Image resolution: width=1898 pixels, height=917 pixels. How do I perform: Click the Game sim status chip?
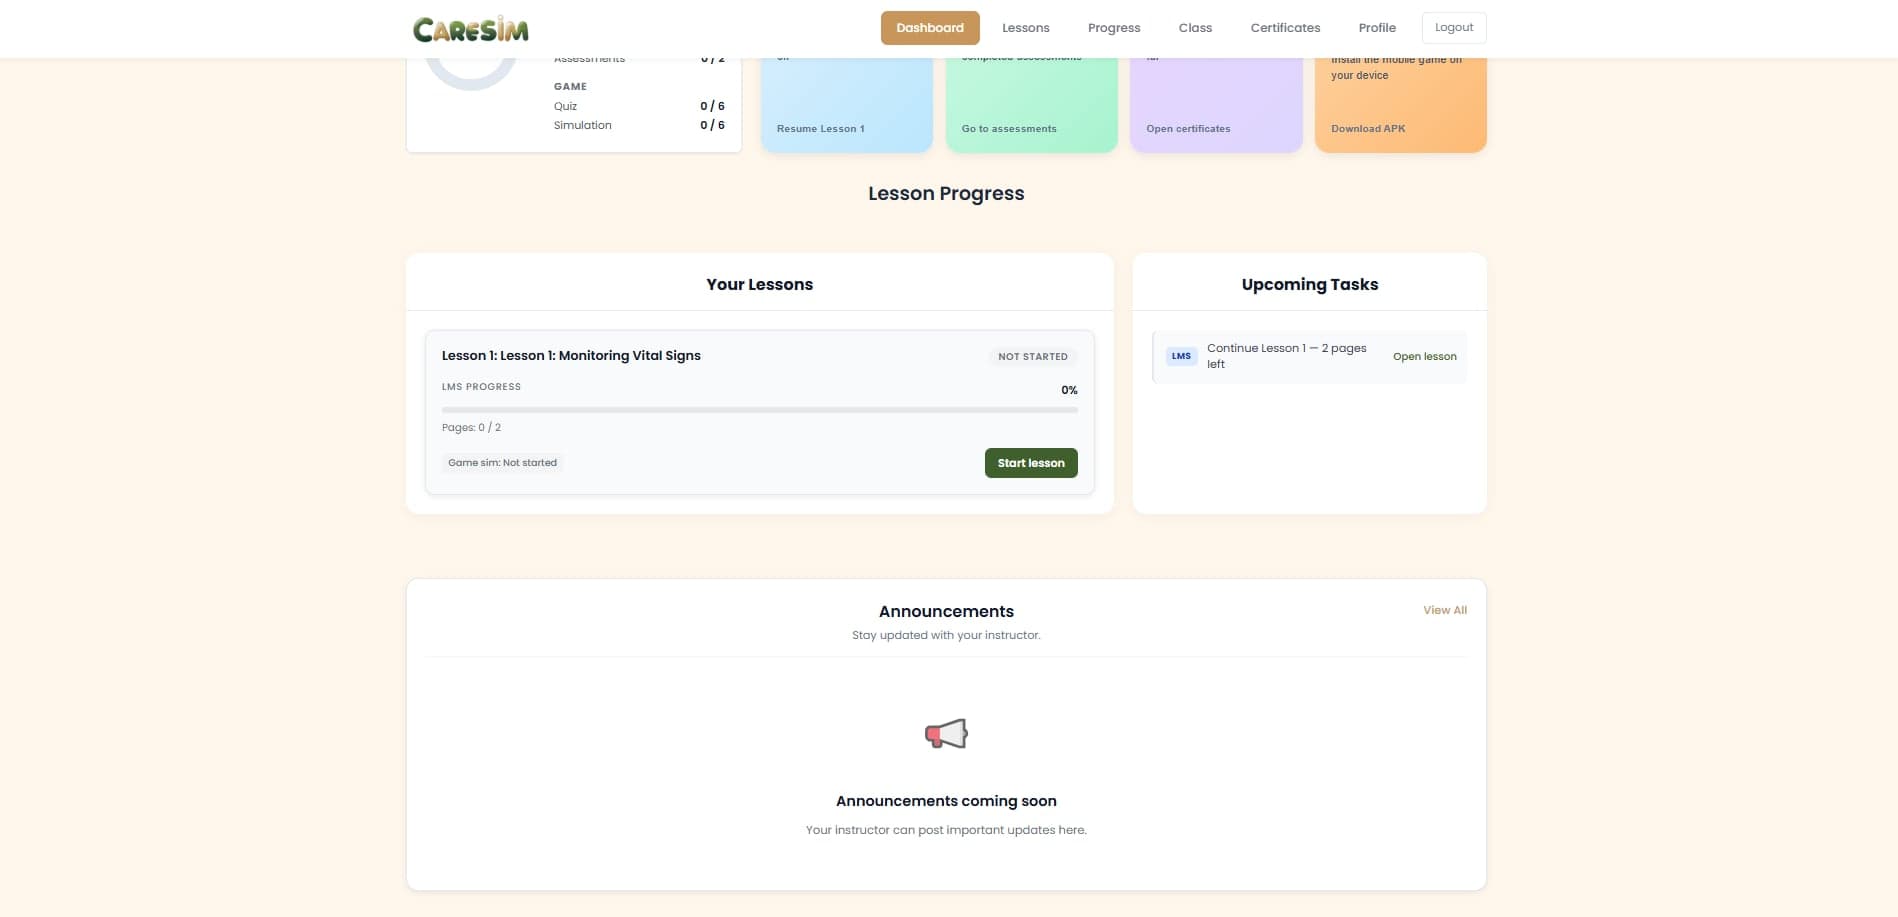(503, 462)
